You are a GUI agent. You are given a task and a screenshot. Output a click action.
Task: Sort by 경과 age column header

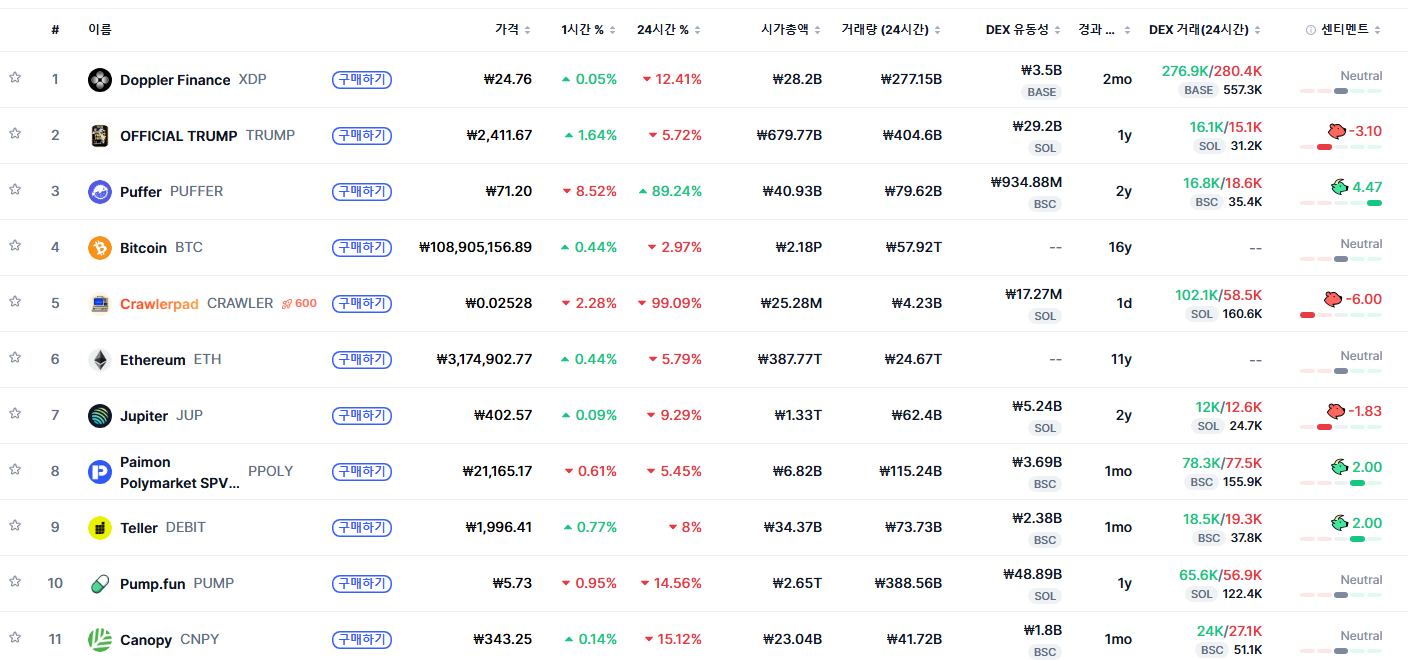coord(1104,30)
